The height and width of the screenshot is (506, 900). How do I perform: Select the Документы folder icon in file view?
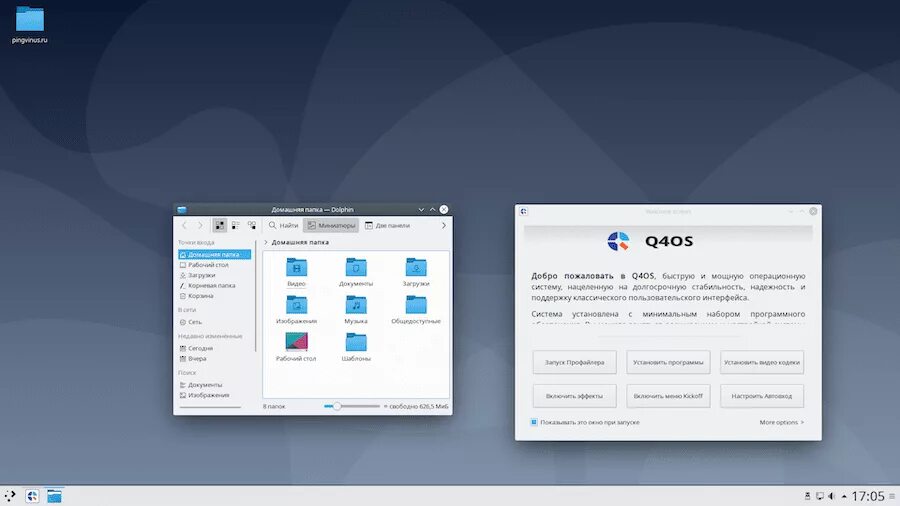[356, 267]
